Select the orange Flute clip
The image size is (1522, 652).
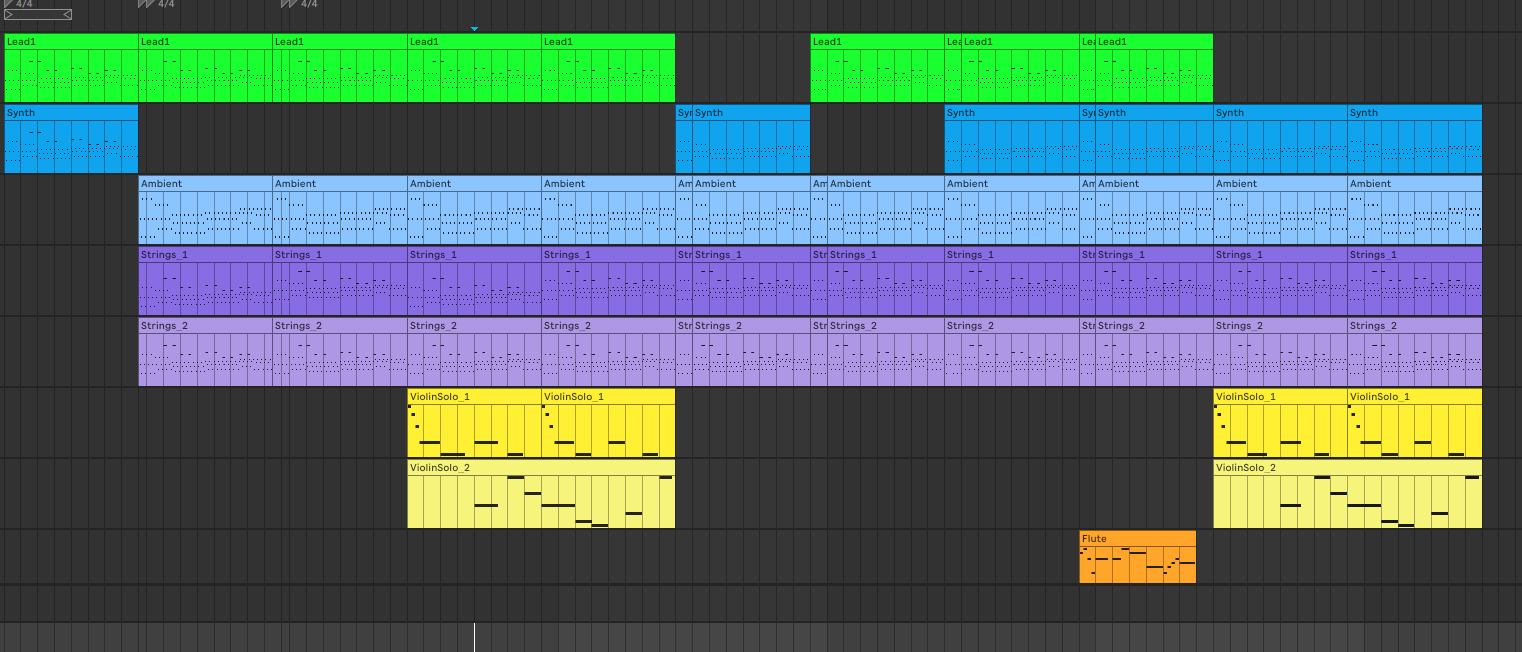(1137, 557)
